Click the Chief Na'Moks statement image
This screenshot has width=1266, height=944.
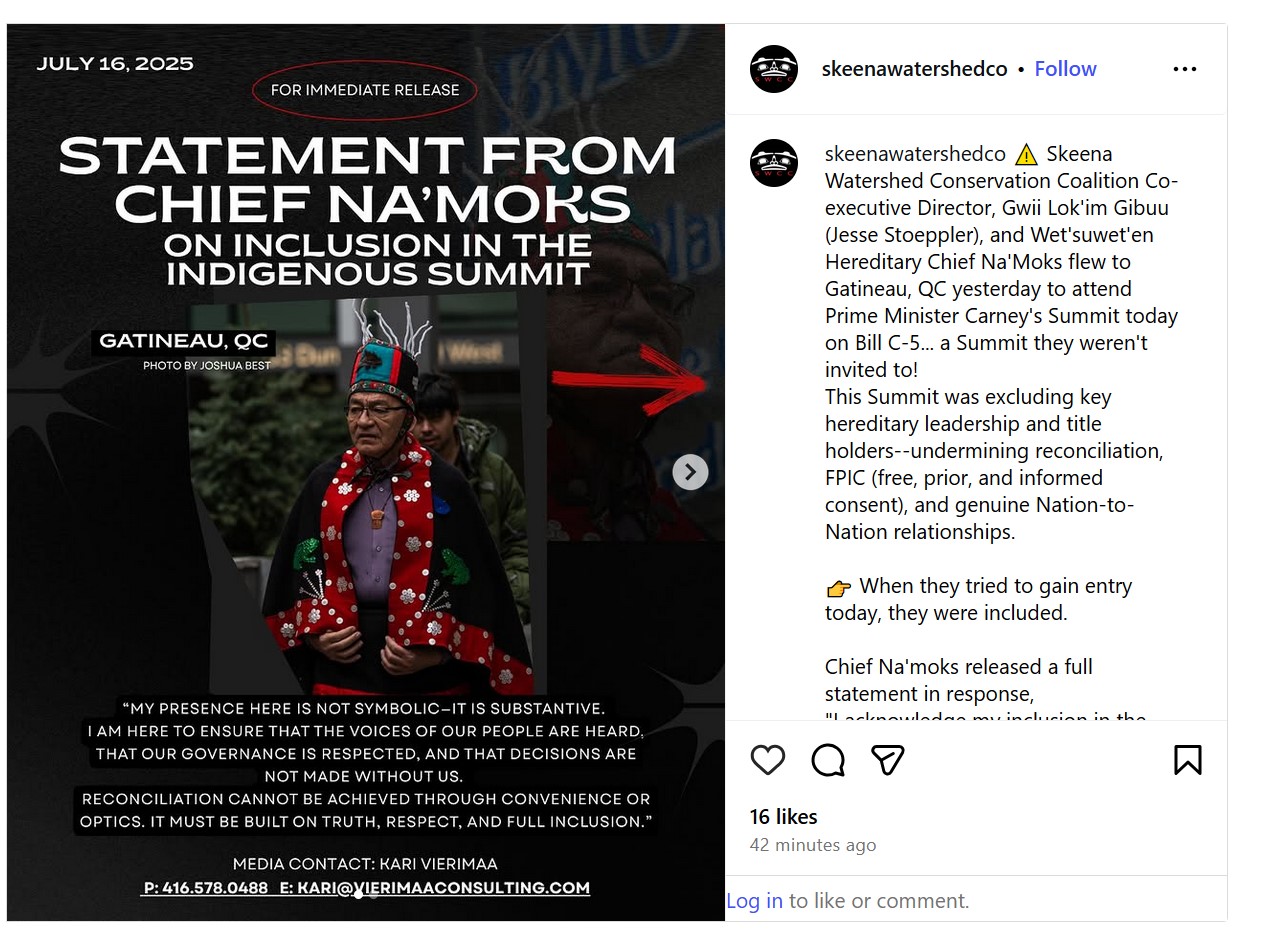pyautogui.click(x=366, y=472)
